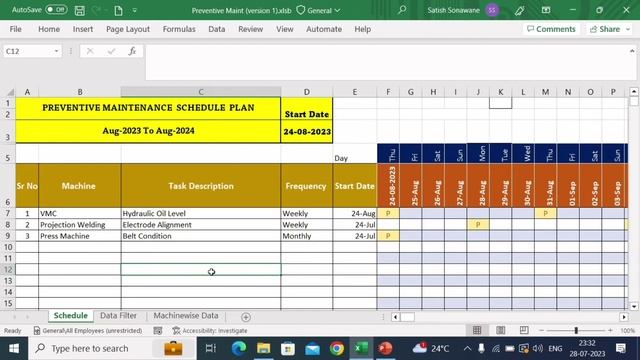Open the Formulas ribbon tab
This screenshot has width=640, height=360.
[179, 29]
